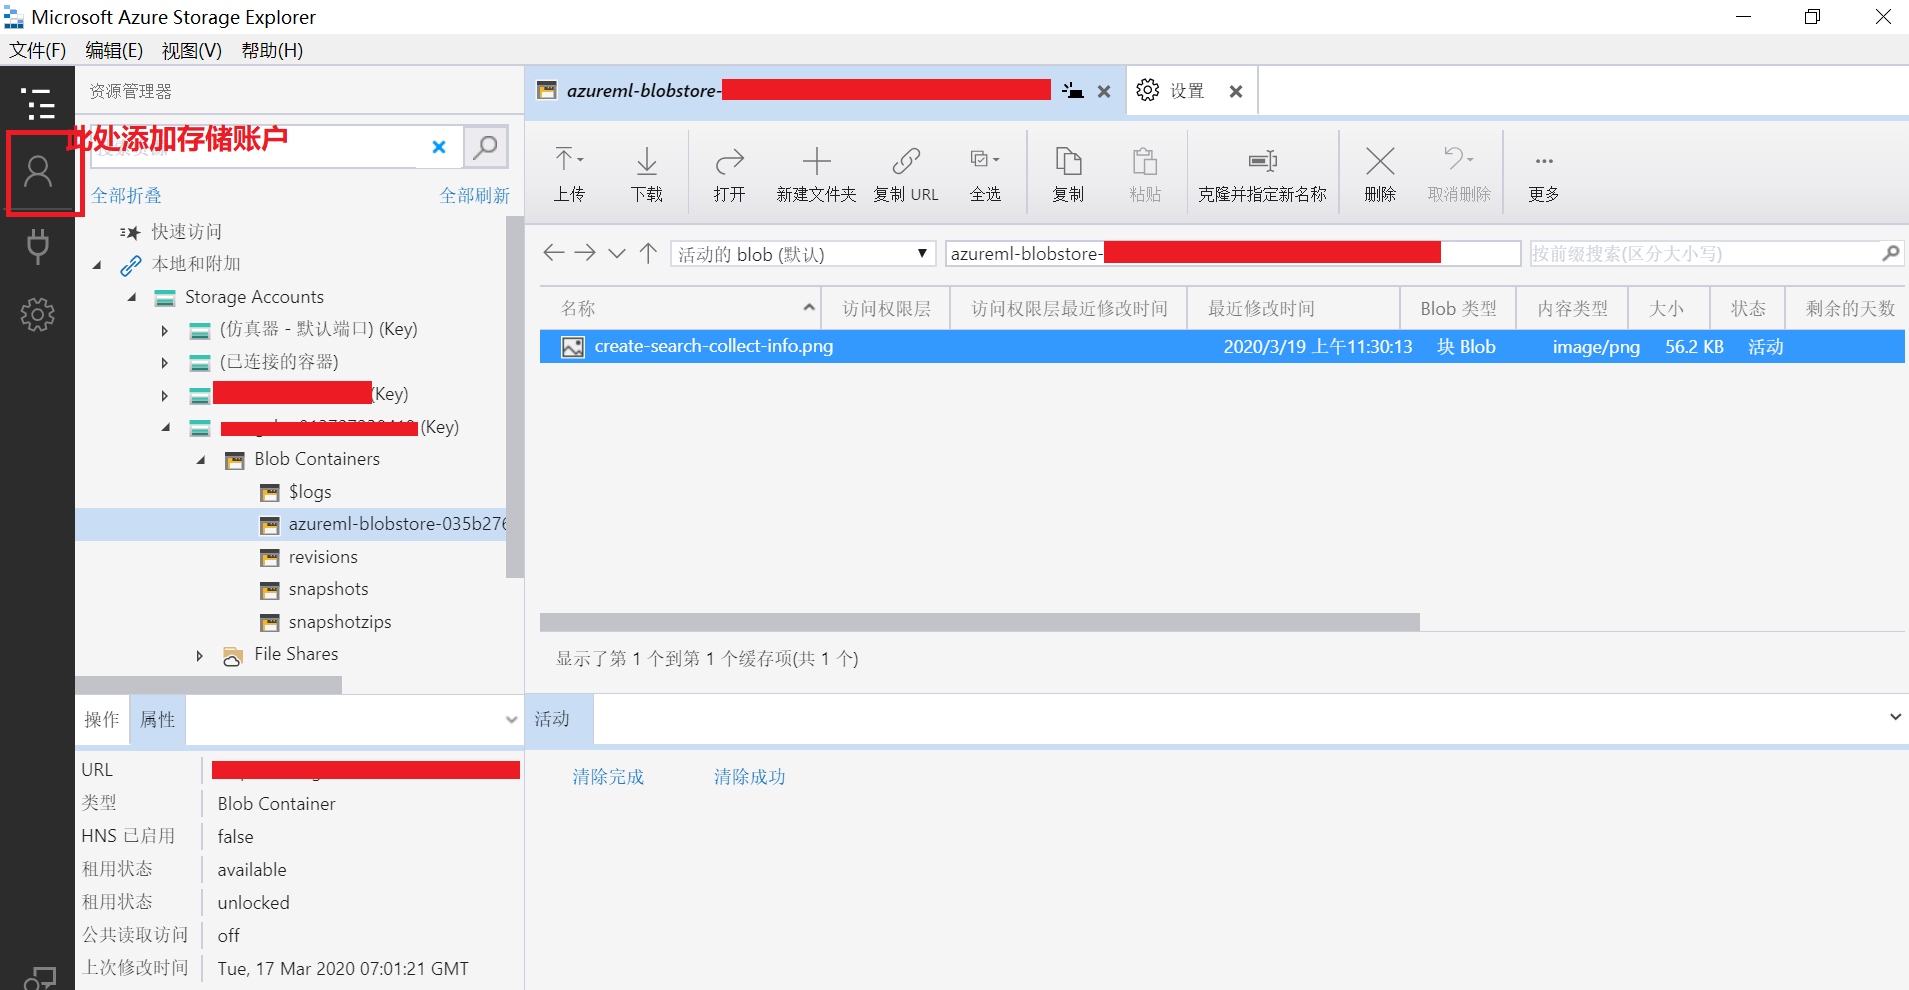Click the container path address field

tap(1233, 253)
